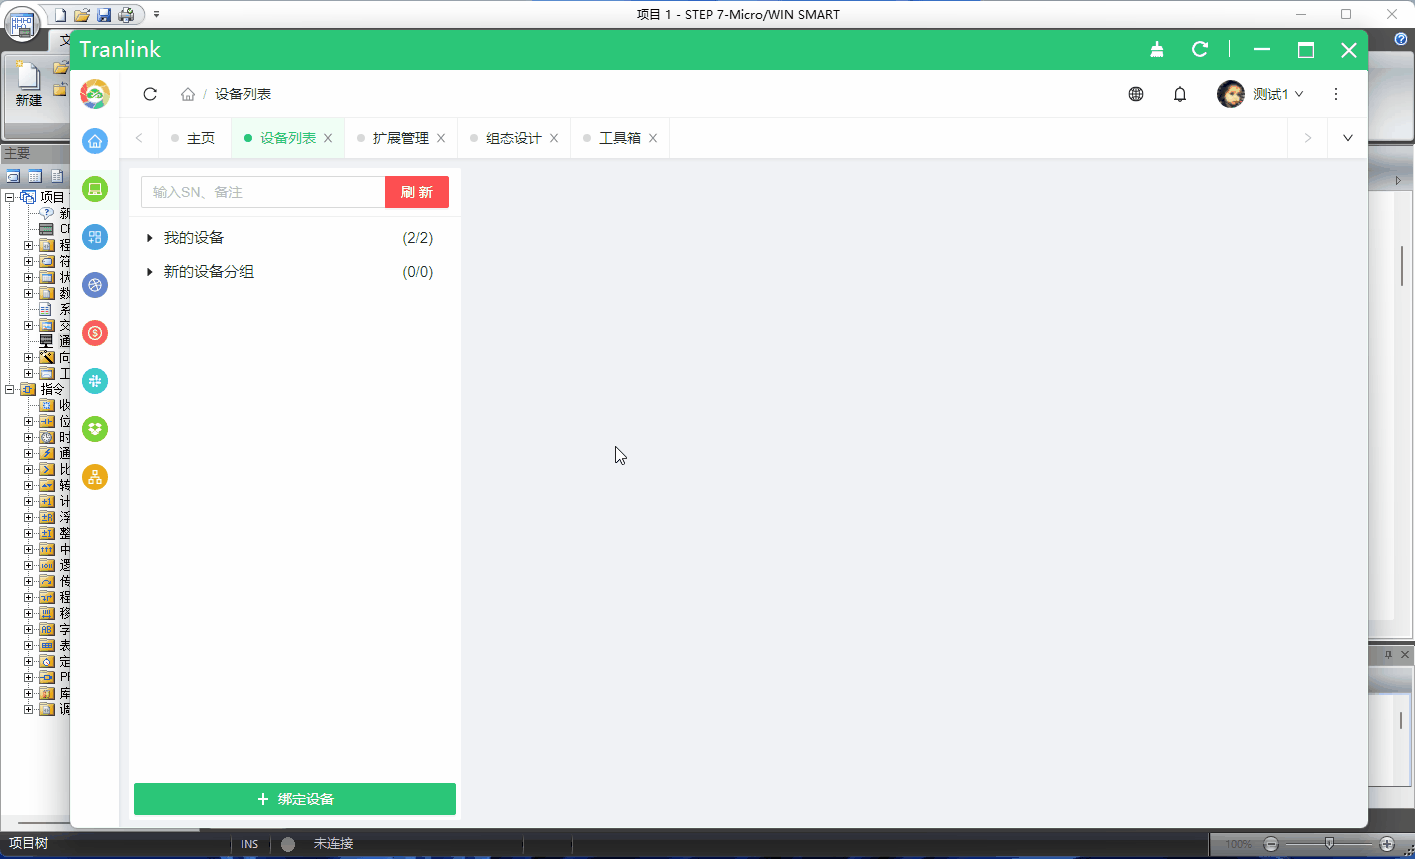The height and width of the screenshot is (859, 1415).
Task: Click the new document icon in STEP 7 quick toolbar
Action: pos(61,15)
